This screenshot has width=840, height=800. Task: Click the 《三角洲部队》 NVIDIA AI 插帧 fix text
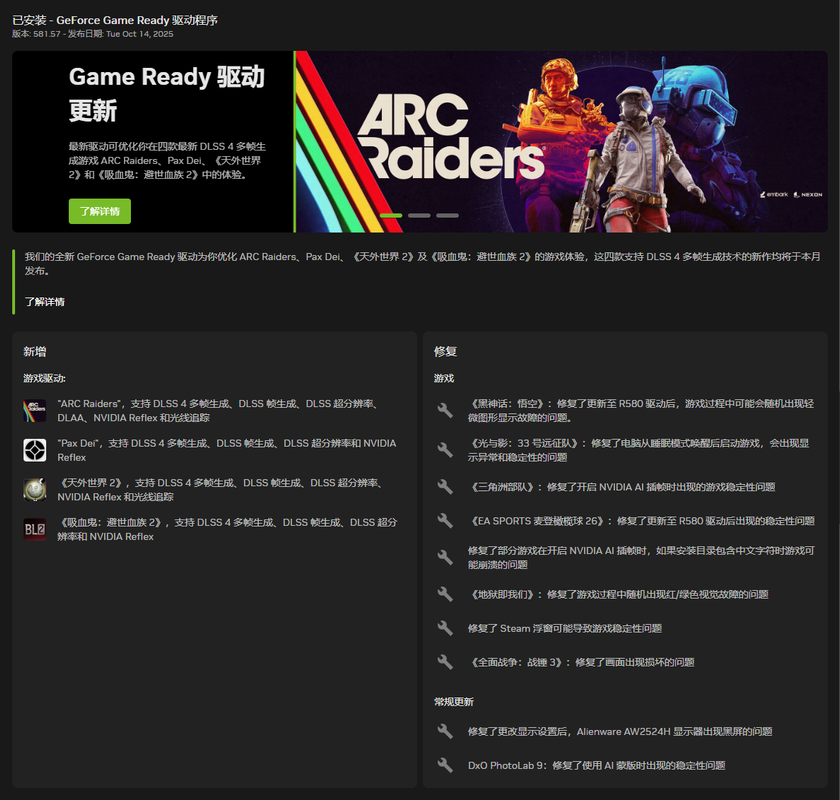pos(621,487)
